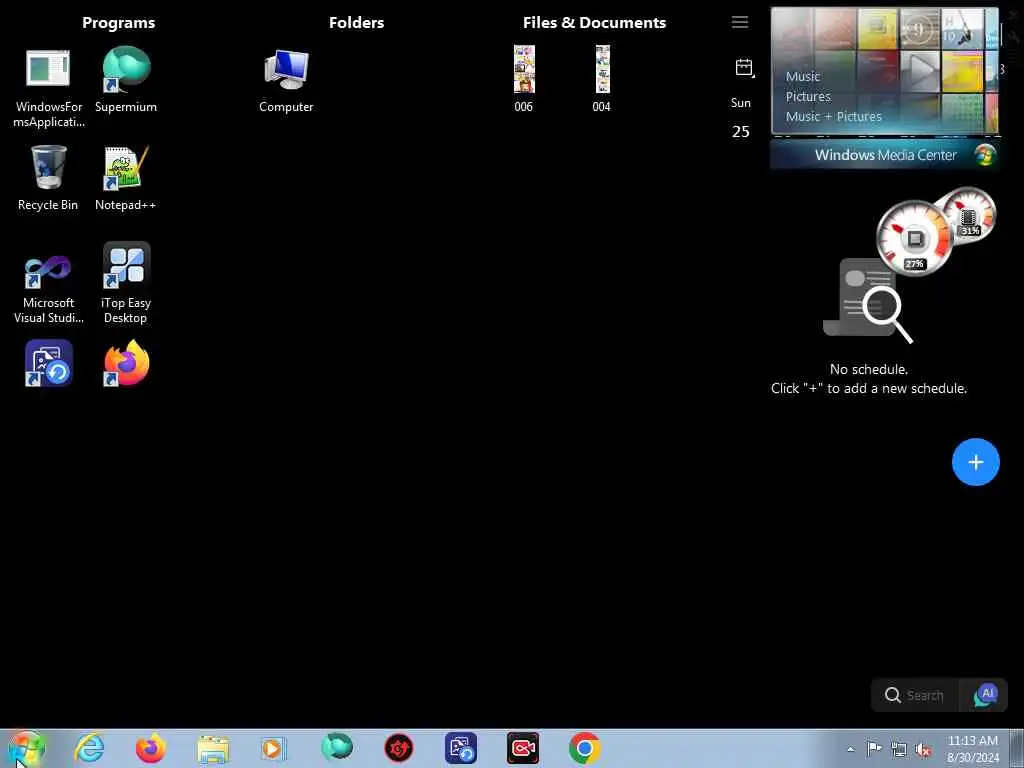Click the Programs group header

pos(118,23)
